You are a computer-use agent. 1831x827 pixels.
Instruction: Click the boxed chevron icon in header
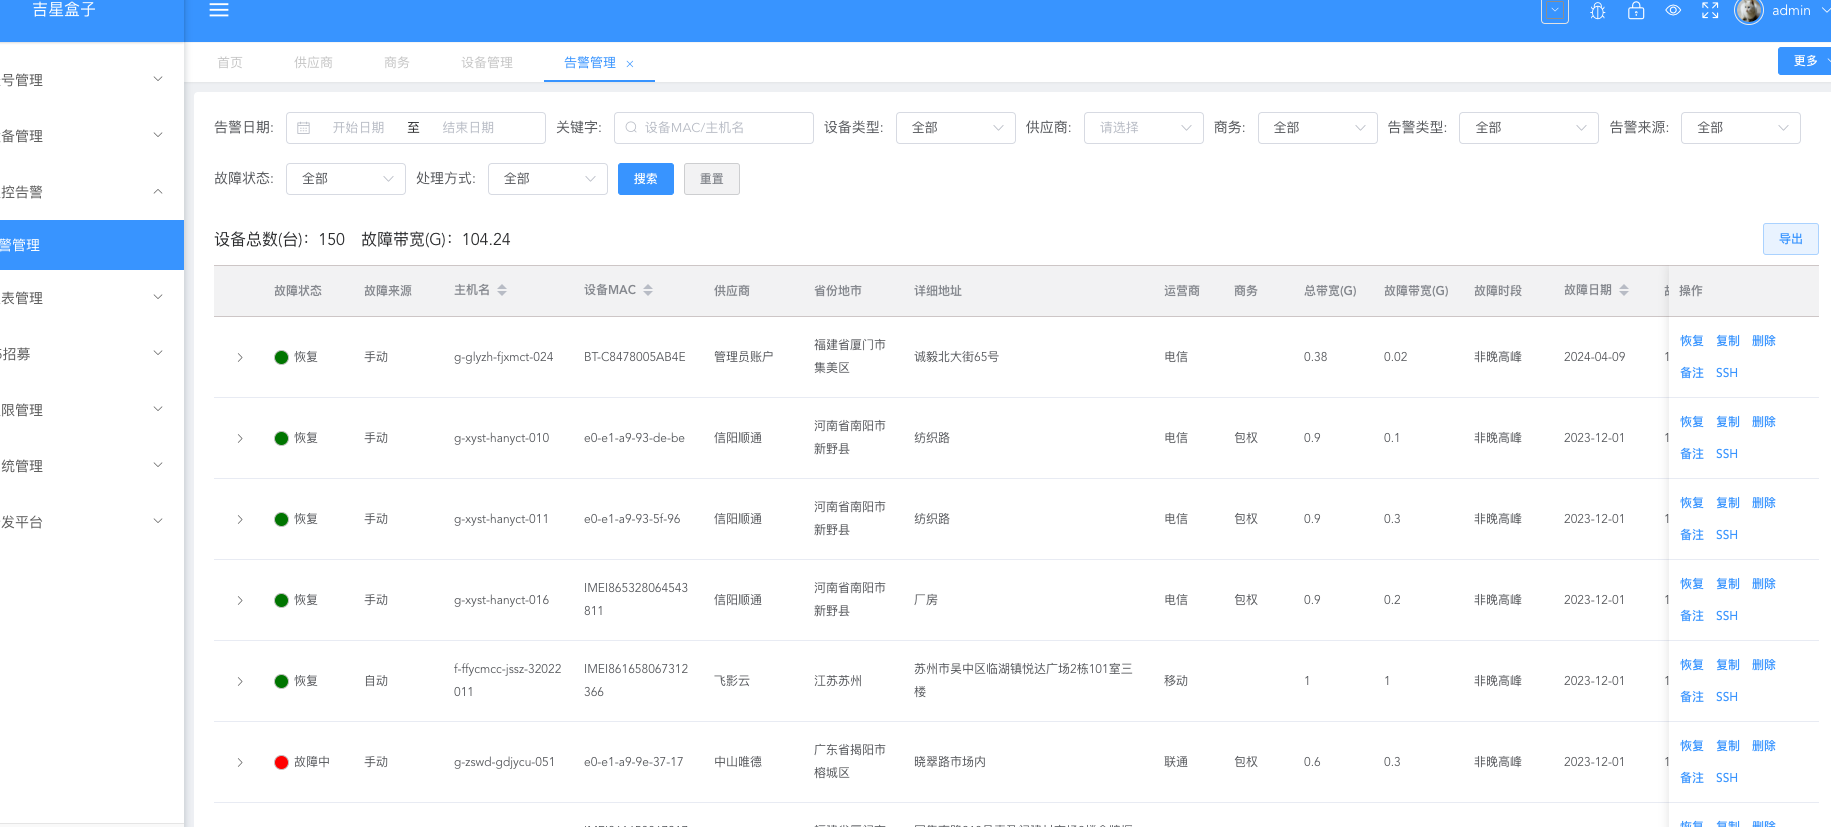click(1555, 10)
